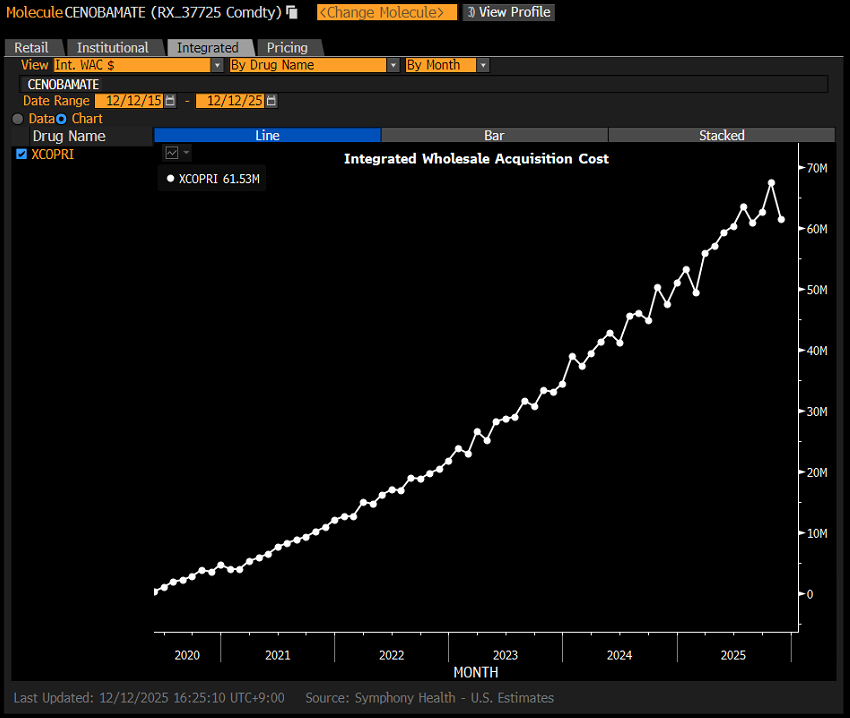The width and height of the screenshot is (850, 718).
Task: Expand the chart options arrow beside chart icon
Action: pyautogui.click(x=186, y=153)
